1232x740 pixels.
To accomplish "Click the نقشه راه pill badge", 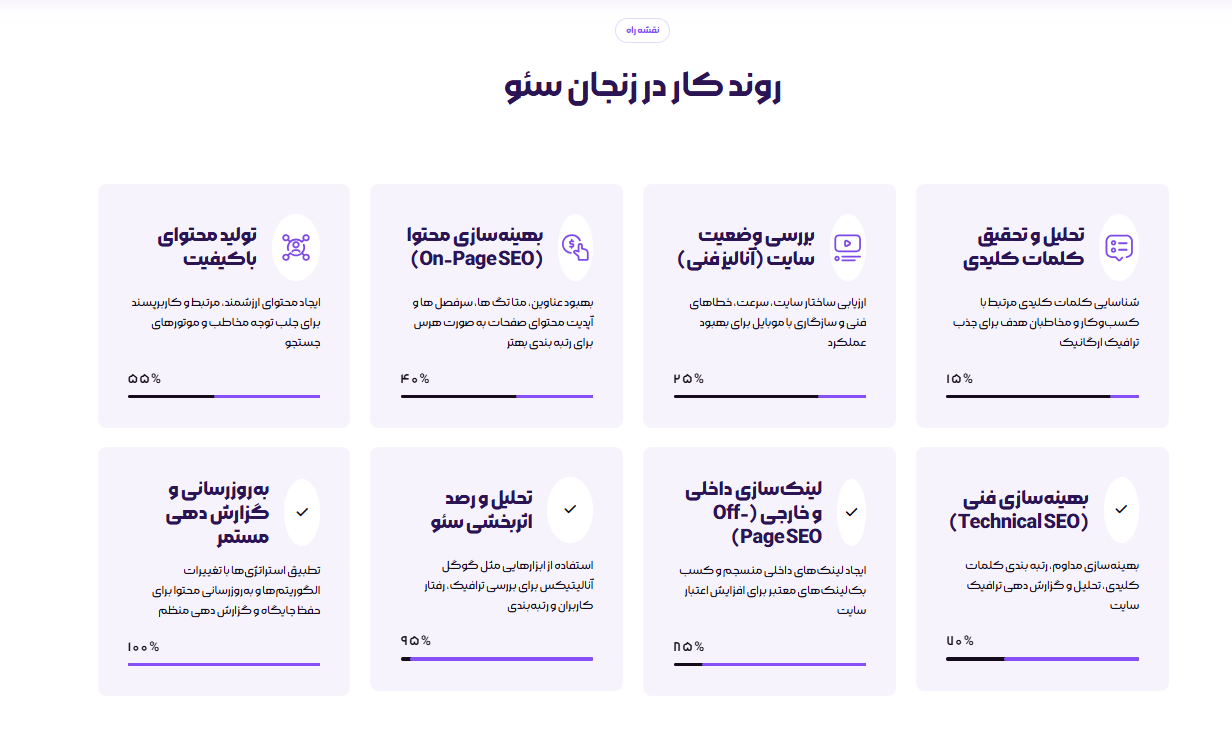I will [642, 31].
